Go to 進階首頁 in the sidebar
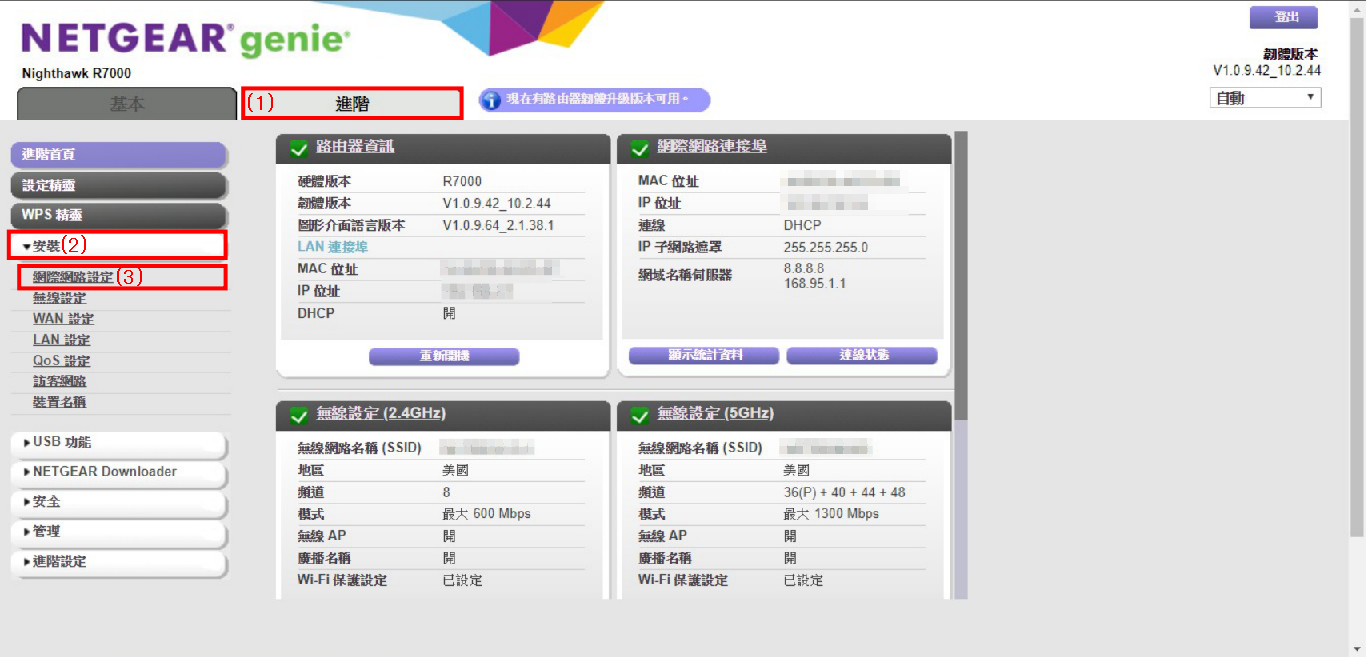The image size is (1366, 657). pos(119,155)
